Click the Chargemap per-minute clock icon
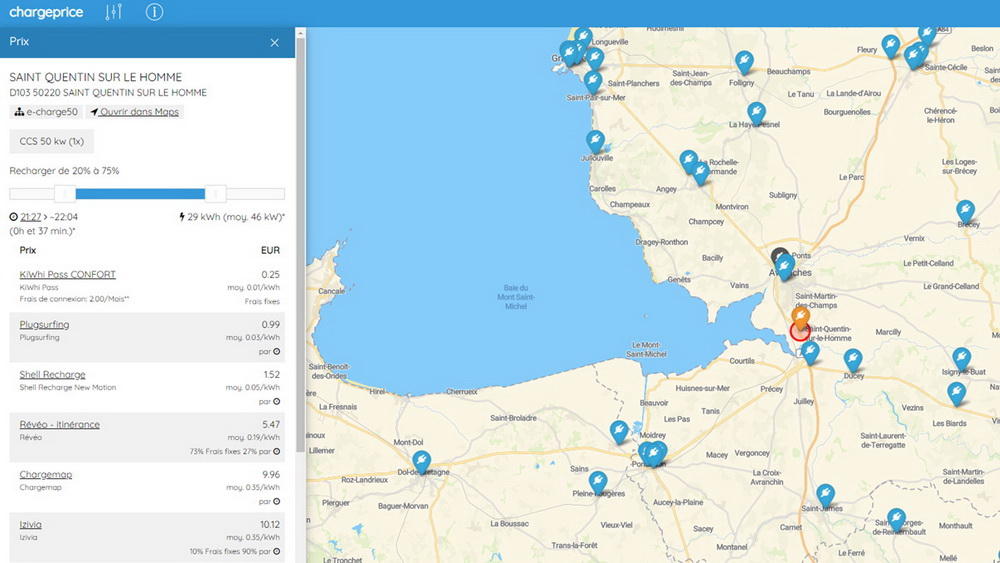The width and height of the screenshot is (1000, 563). [x=277, y=502]
